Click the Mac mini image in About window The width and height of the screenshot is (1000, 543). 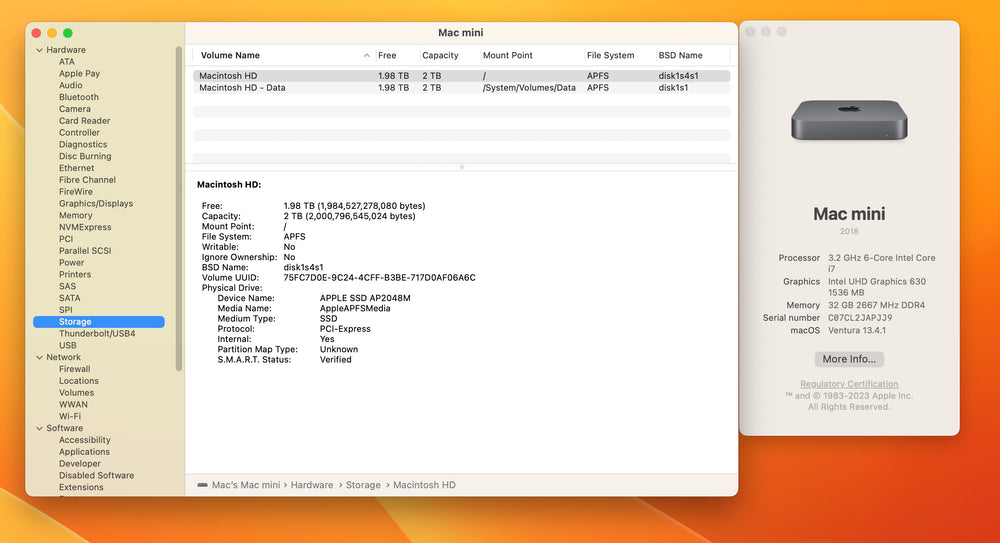pos(849,120)
